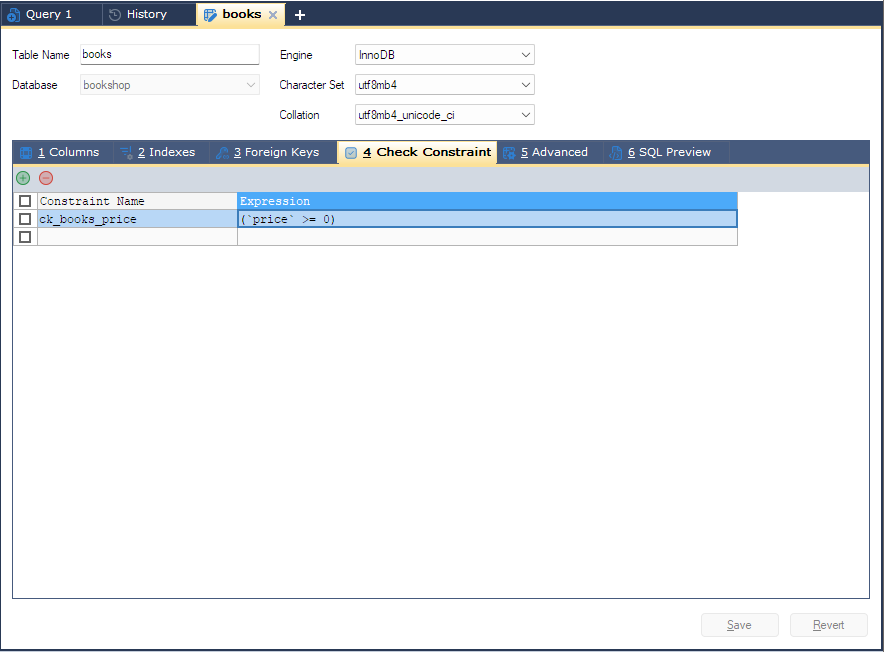Click the Query 1 tab icon
The height and width of the screenshot is (652, 884).
(14, 15)
